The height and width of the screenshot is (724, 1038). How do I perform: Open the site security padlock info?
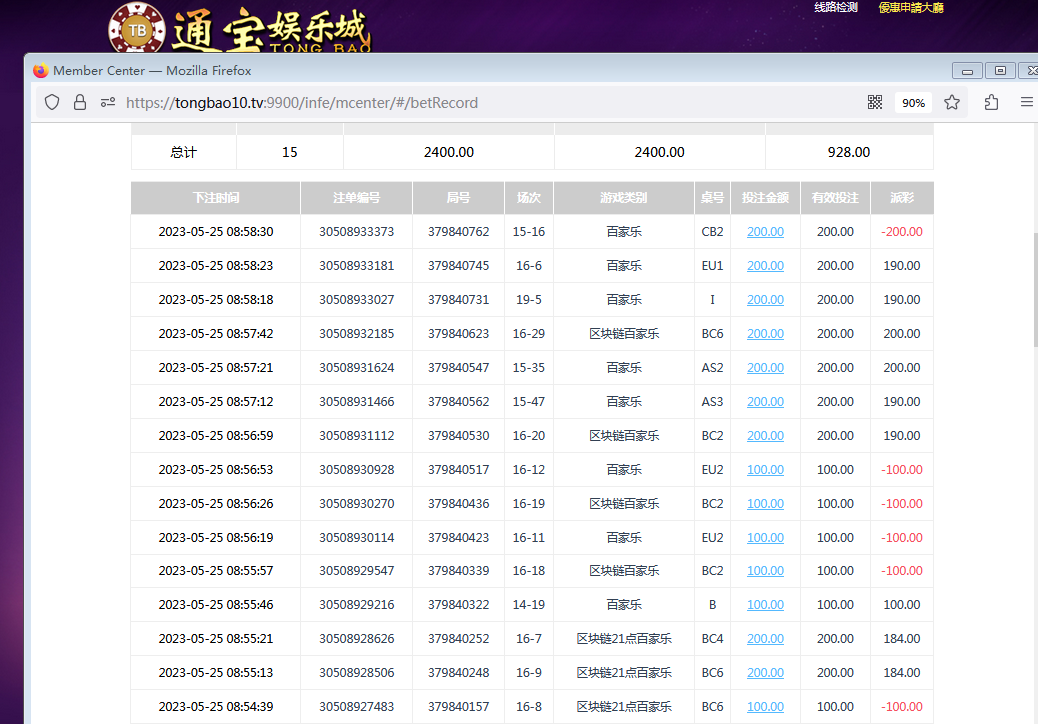(x=80, y=103)
